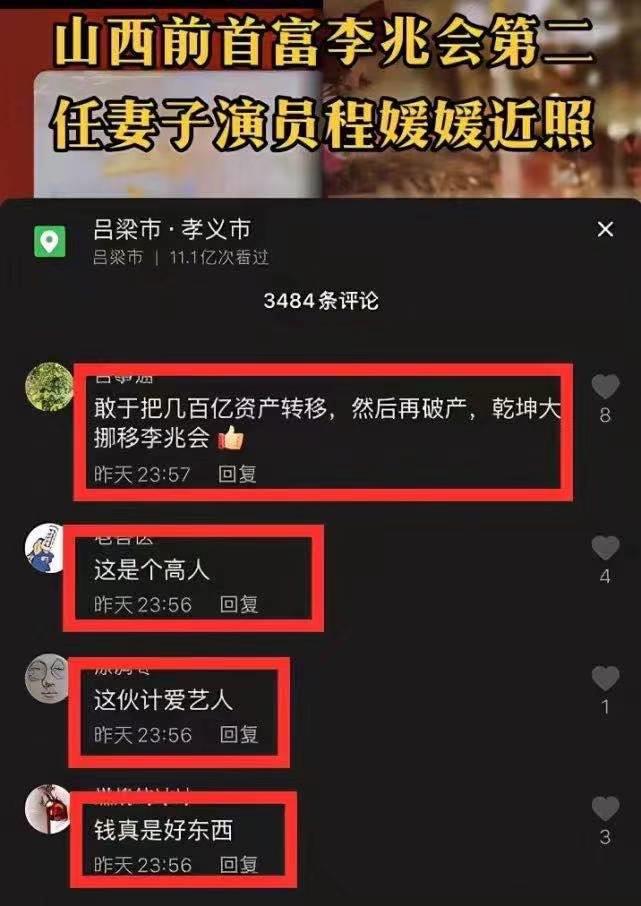Select the 3484条评论 comments header
This screenshot has width=641, height=906.
coord(321,300)
